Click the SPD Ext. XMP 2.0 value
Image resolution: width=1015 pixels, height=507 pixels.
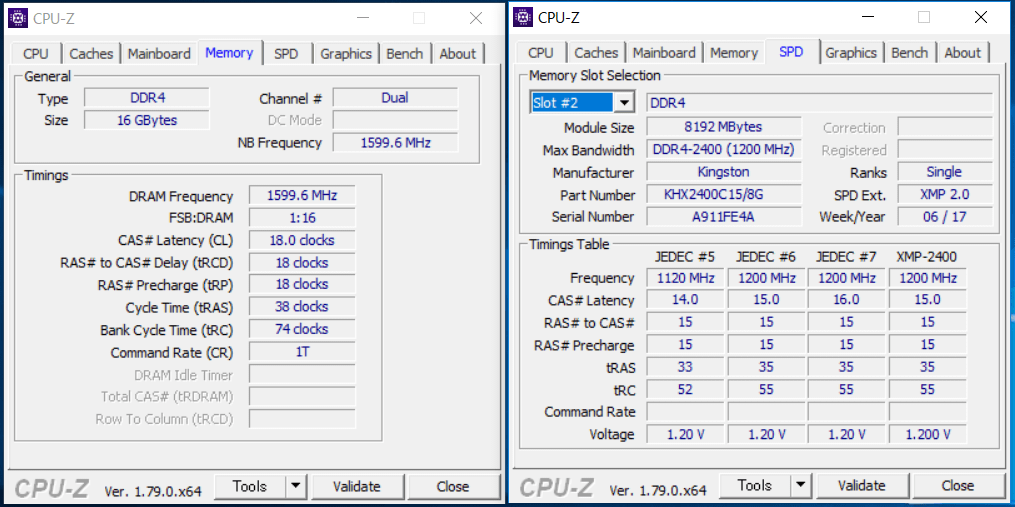click(x=945, y=194)
